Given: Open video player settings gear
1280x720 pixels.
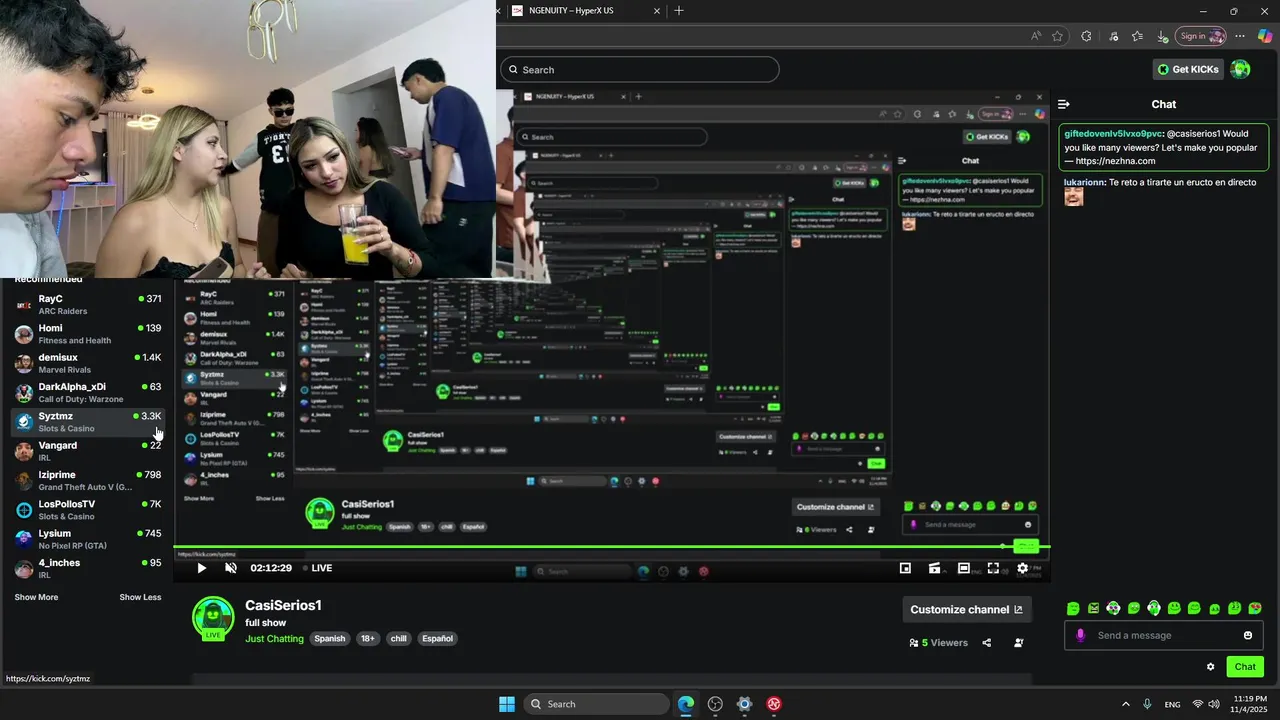Looking at the screenshot, I should pyautogui.click(x=1022, y=568).
